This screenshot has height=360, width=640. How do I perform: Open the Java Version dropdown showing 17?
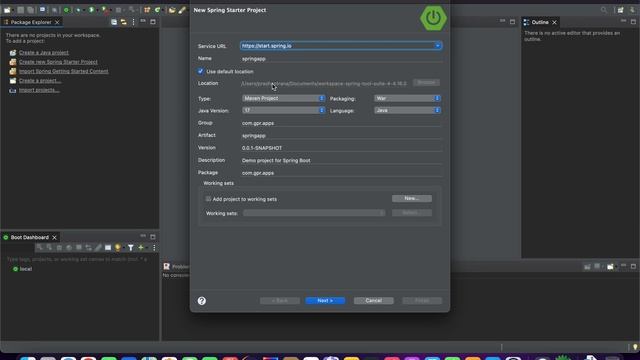pos(284,110)
